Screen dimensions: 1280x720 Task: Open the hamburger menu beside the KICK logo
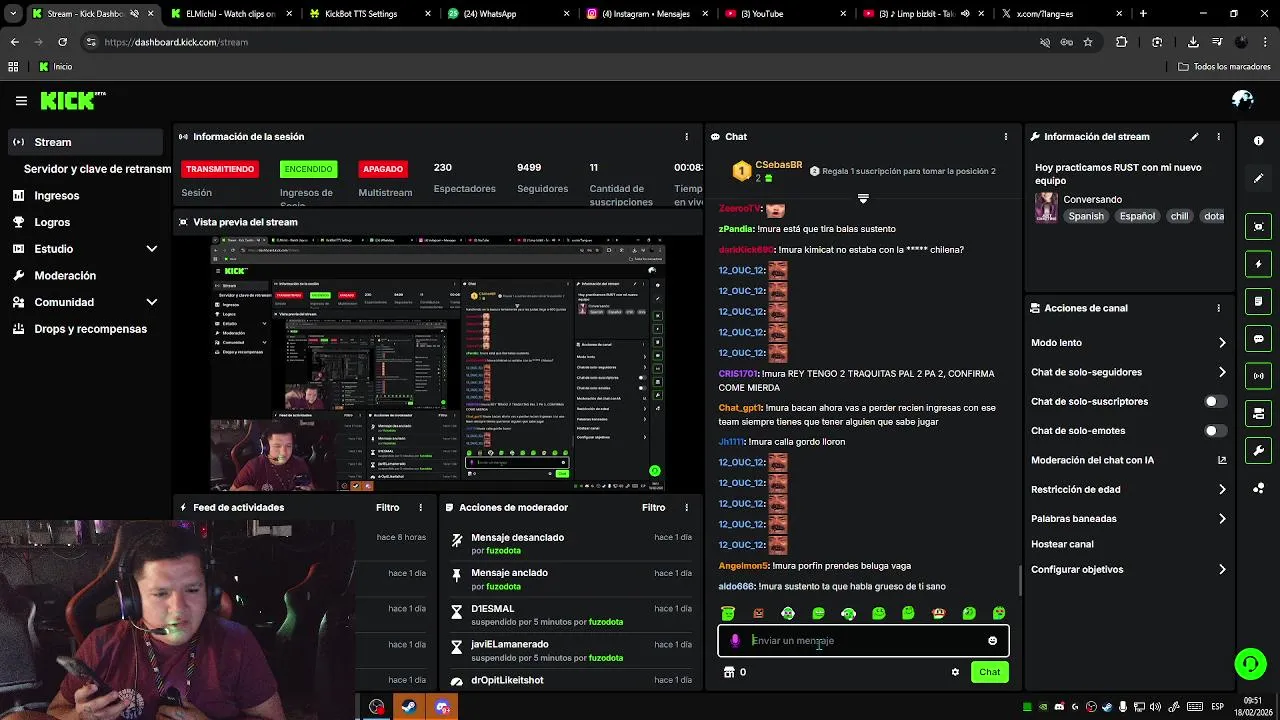coord(21,101)
